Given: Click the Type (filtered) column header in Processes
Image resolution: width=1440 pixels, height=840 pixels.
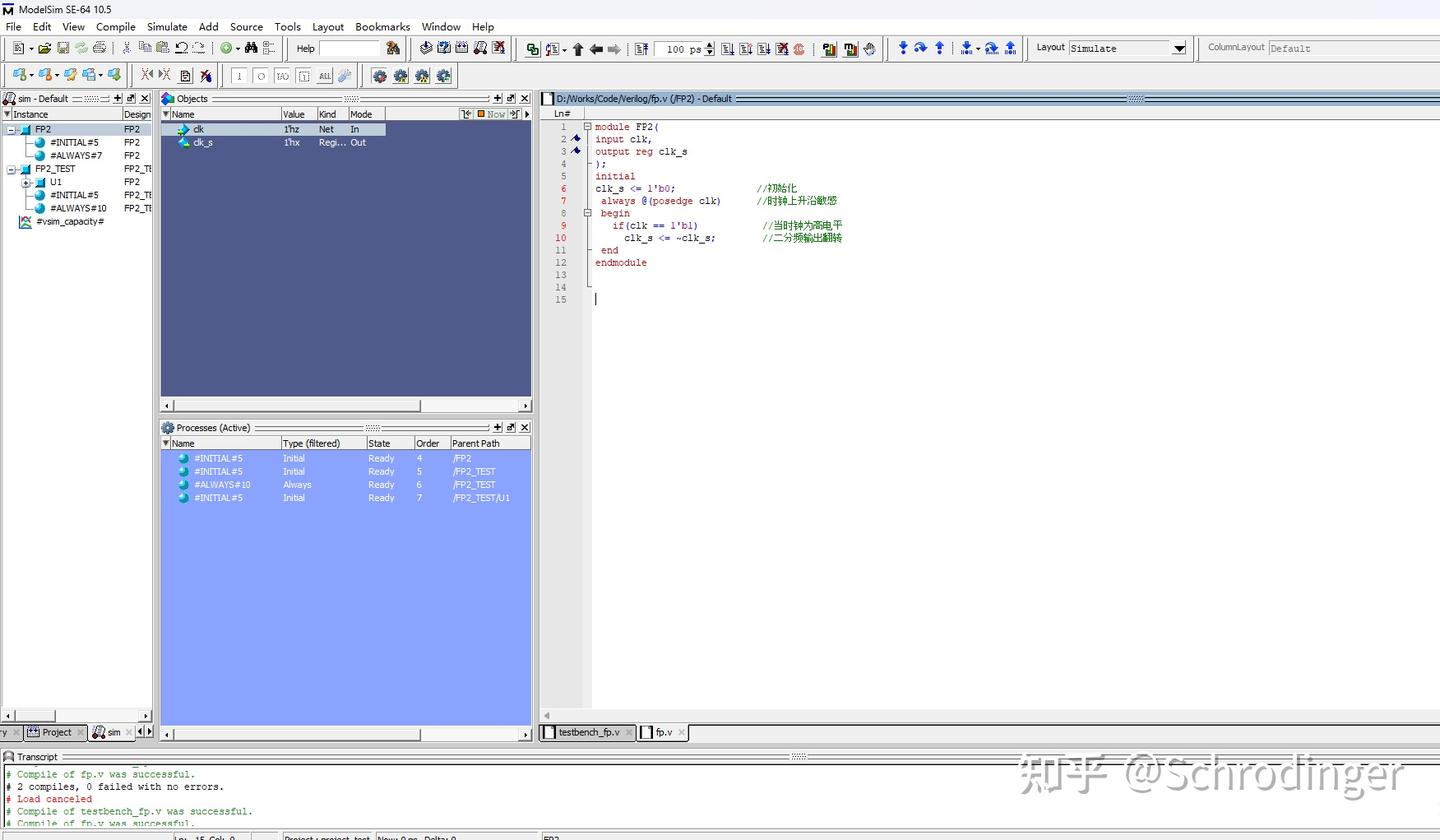Looking at the screenshot, I should tap(323, 443).
